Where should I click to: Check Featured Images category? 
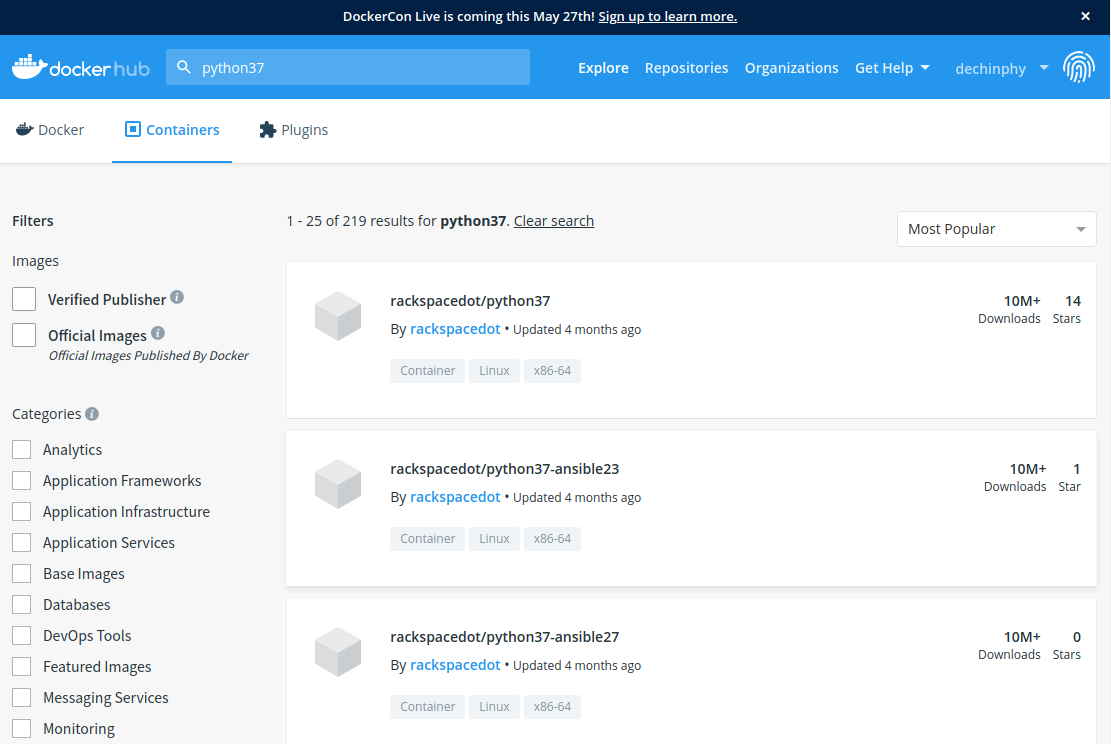[22, 667]
